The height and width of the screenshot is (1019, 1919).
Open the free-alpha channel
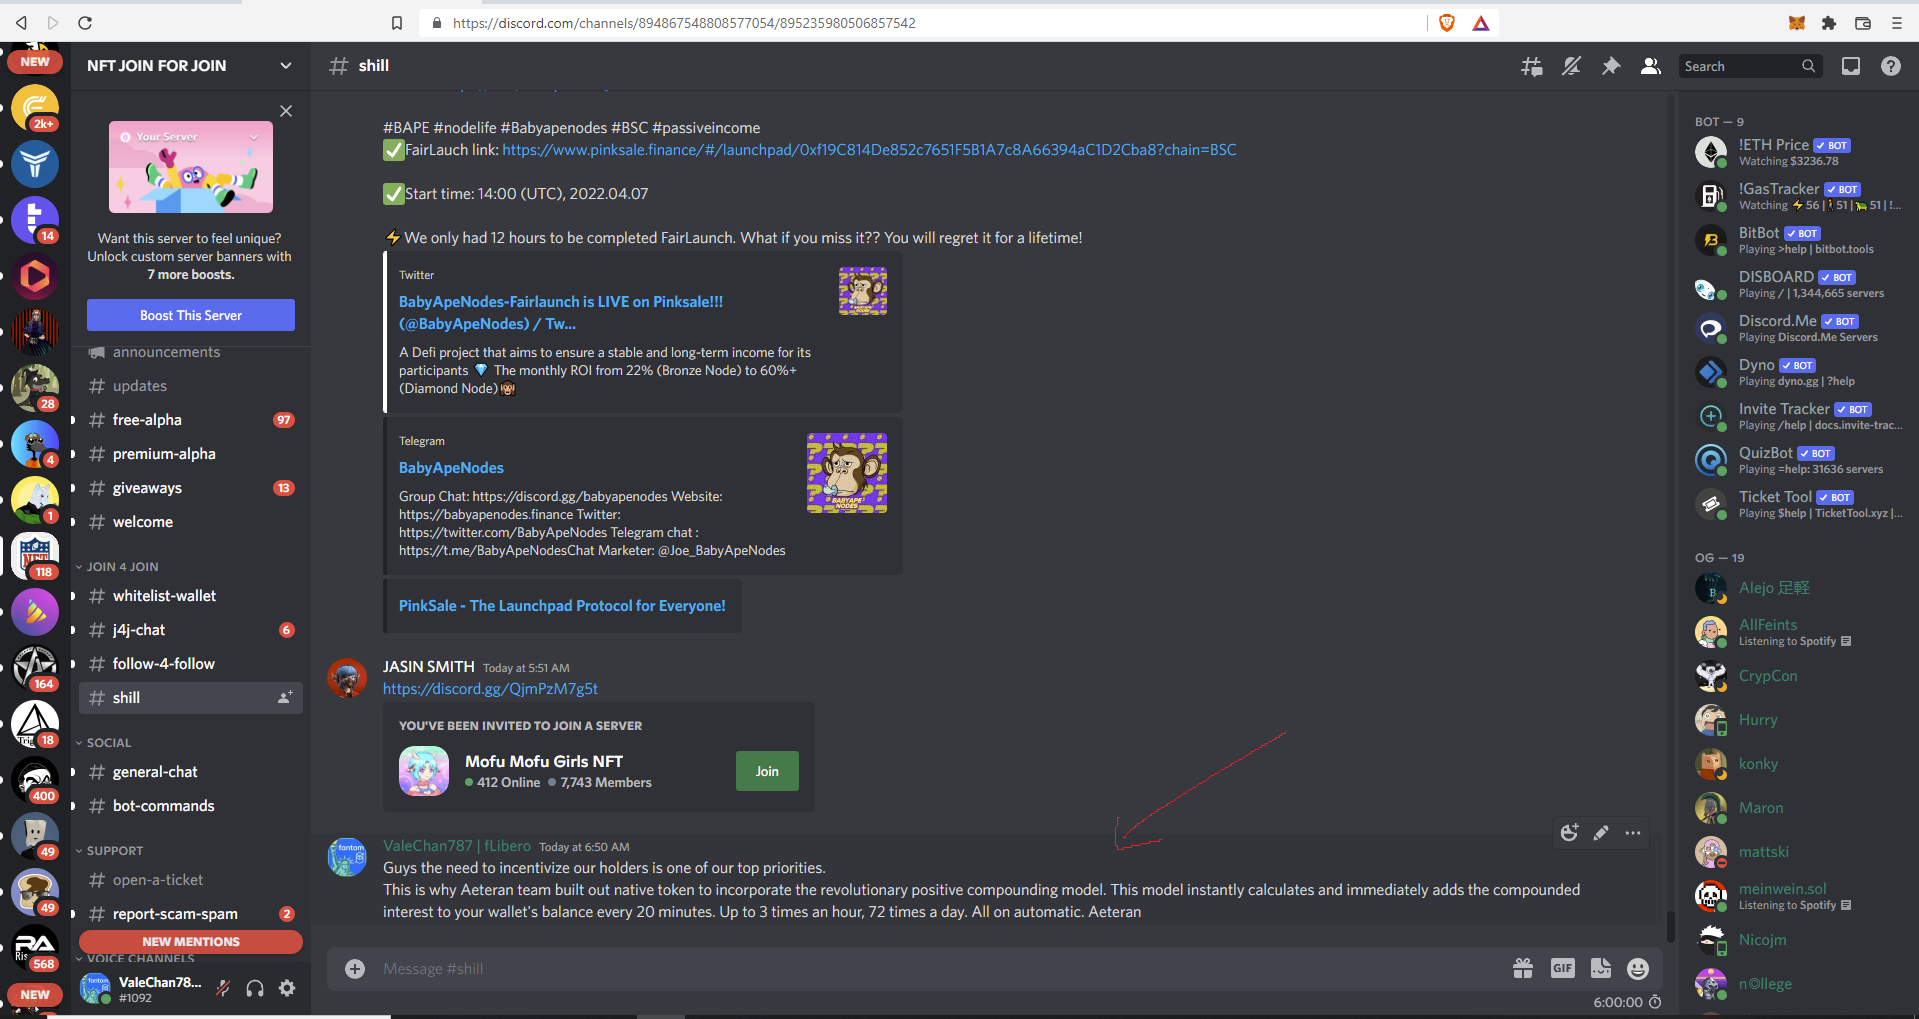[191, 420]
